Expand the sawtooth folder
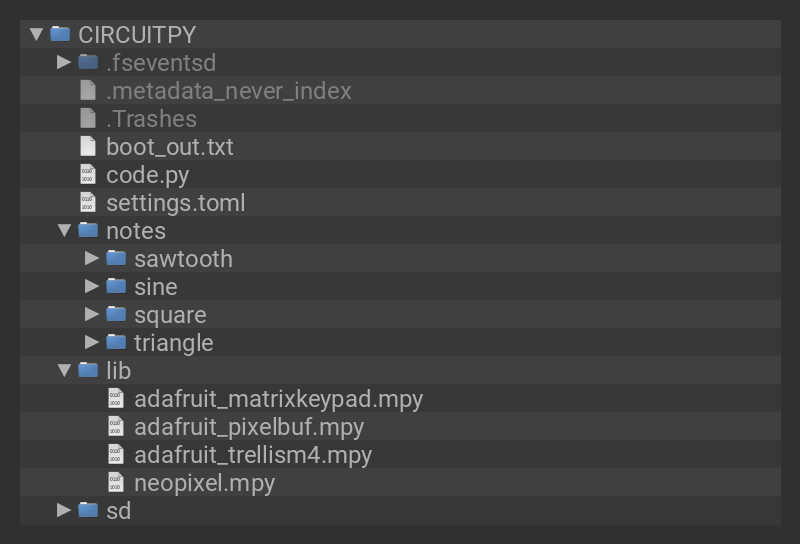Screen dimensions: 800x544 point(92,259)
